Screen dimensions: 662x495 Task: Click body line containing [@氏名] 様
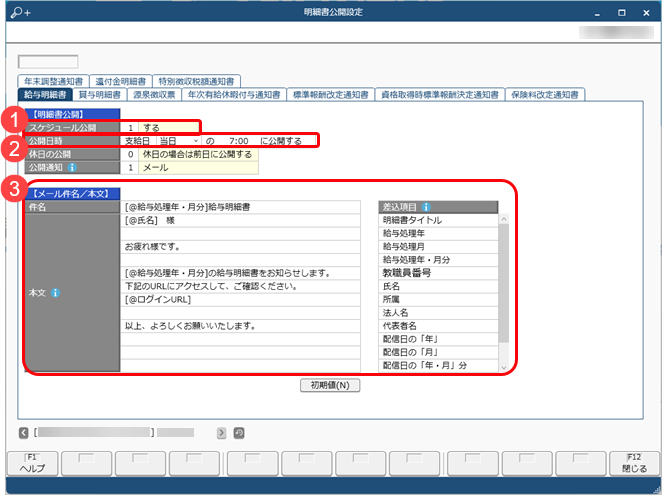tap(241, 220)
